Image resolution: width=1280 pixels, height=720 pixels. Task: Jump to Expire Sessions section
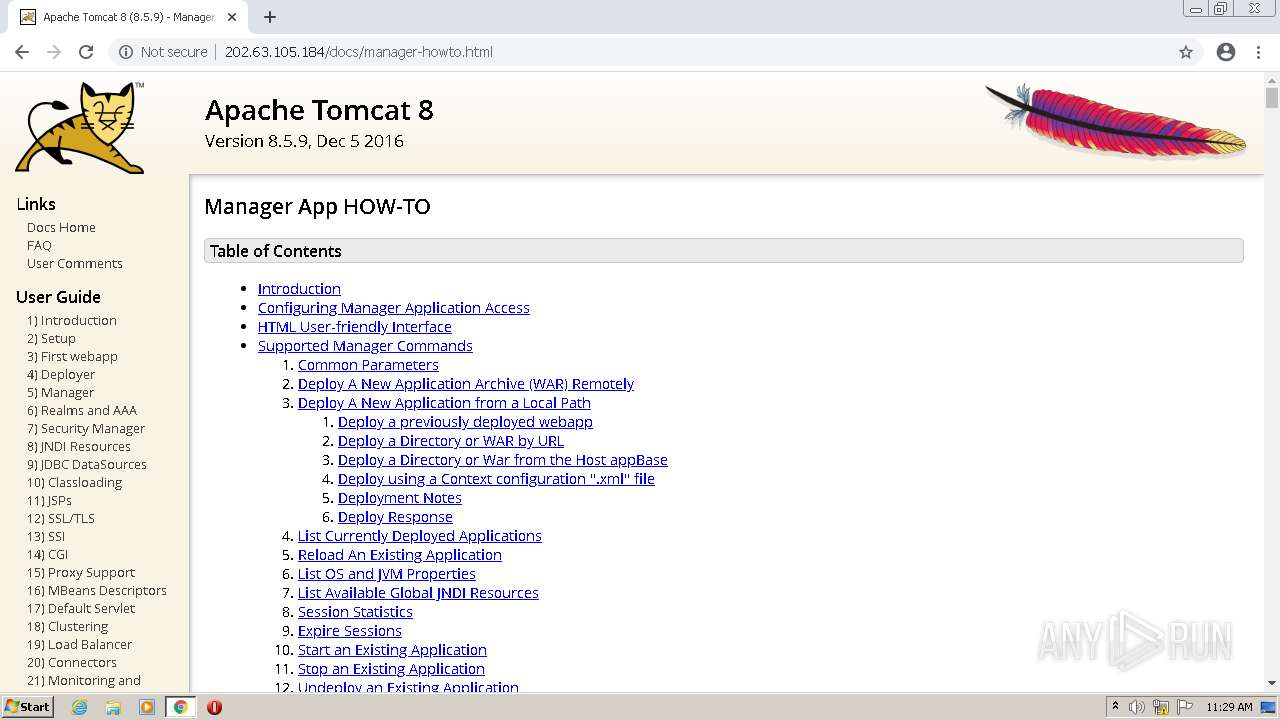coord(350,631)
